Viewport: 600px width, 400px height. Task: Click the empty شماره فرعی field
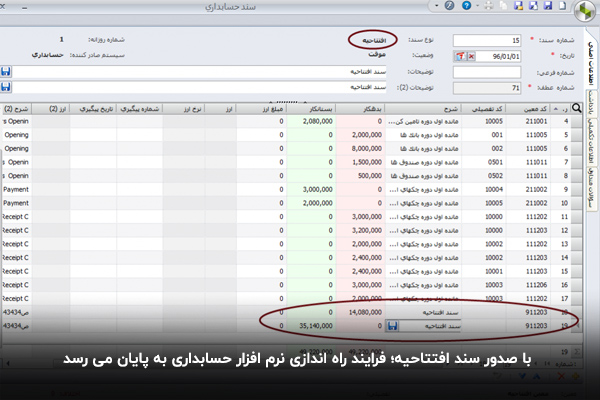[487, 72]
